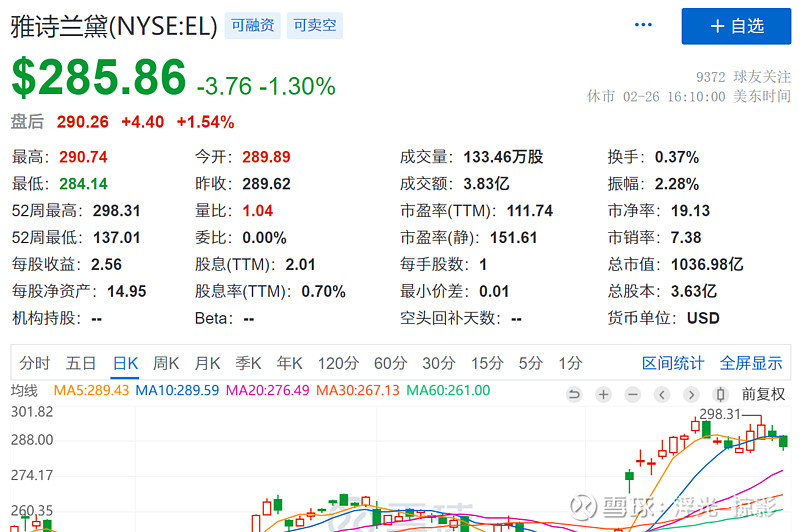Click the 昨收 value 289.62

(x=266, y=184)
